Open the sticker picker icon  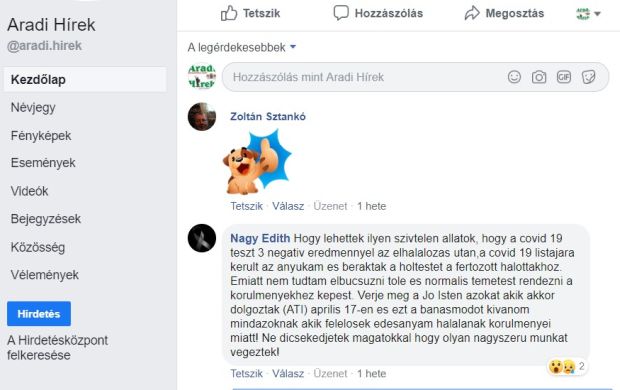click(x=588, y=77)
